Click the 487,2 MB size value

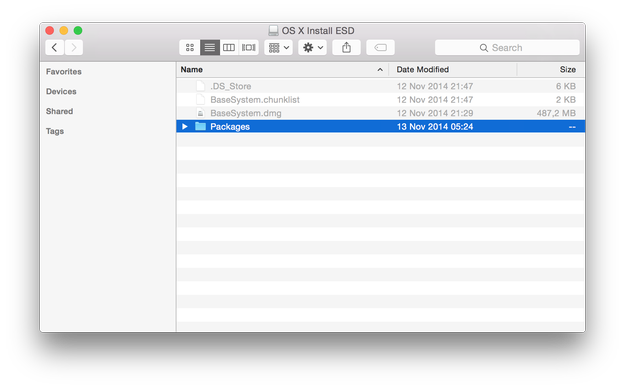click(x=556, y=113)
